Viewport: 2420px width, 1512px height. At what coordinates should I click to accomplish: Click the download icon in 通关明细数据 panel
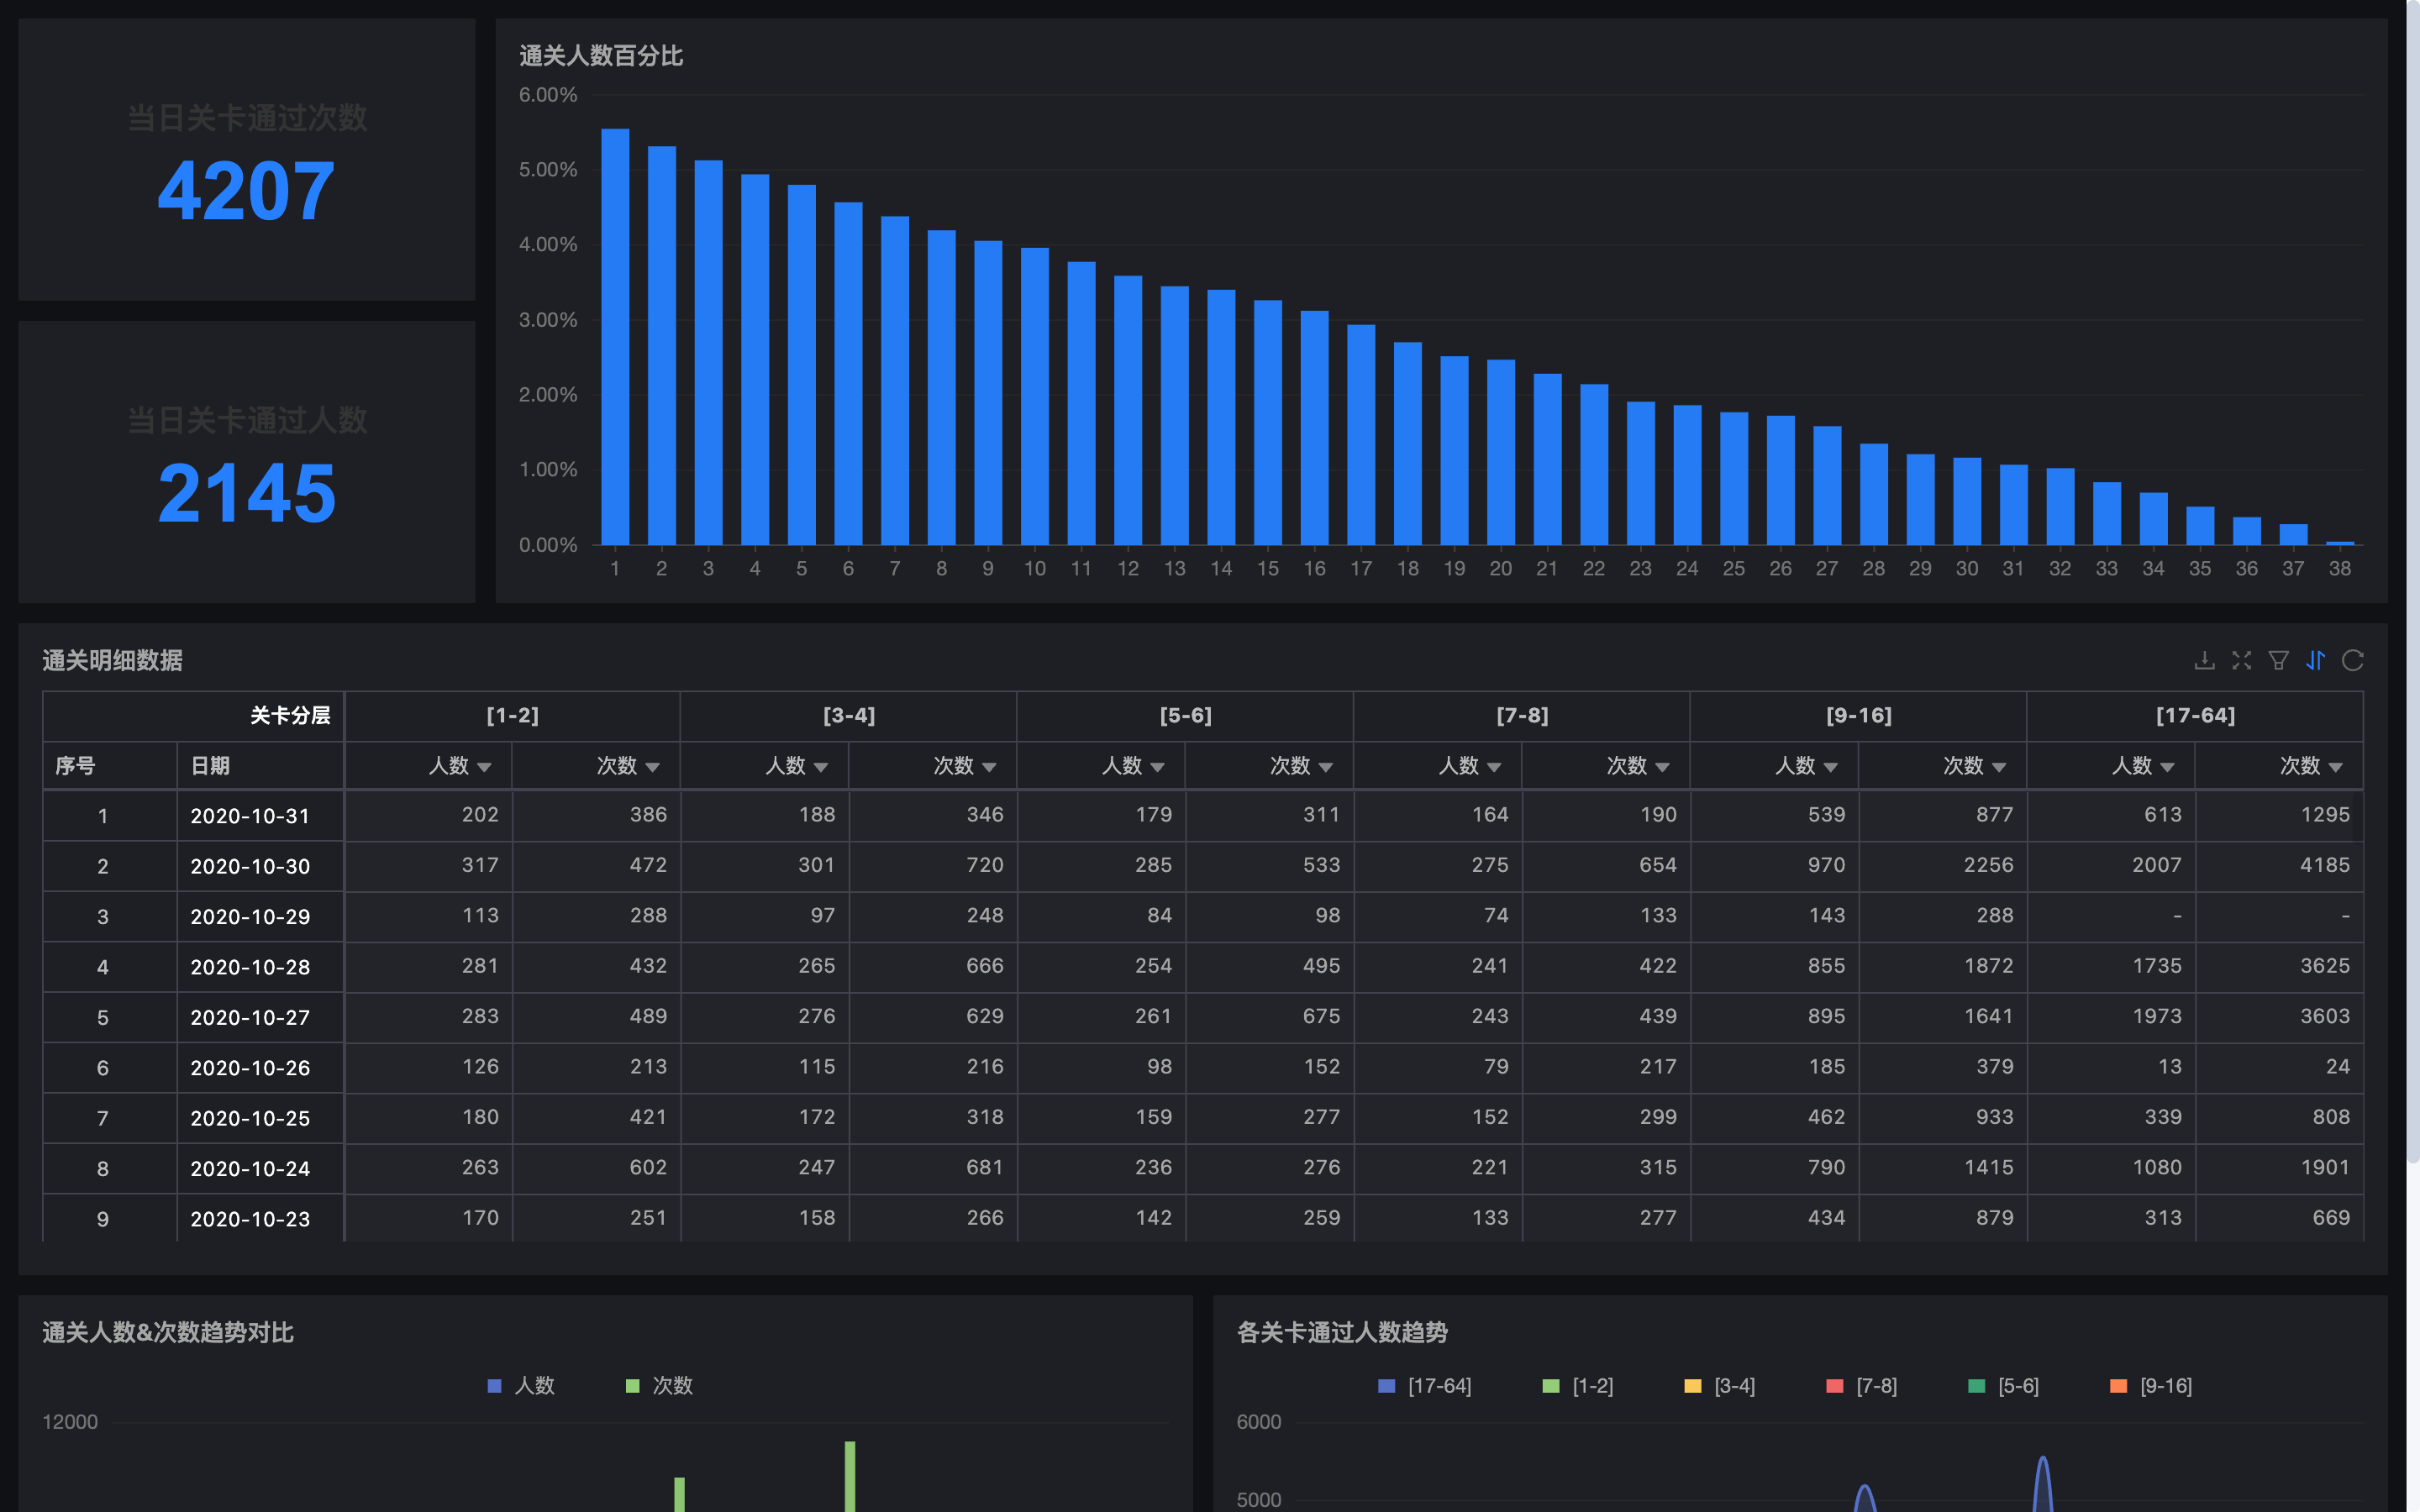click(x=2204, y=660)
